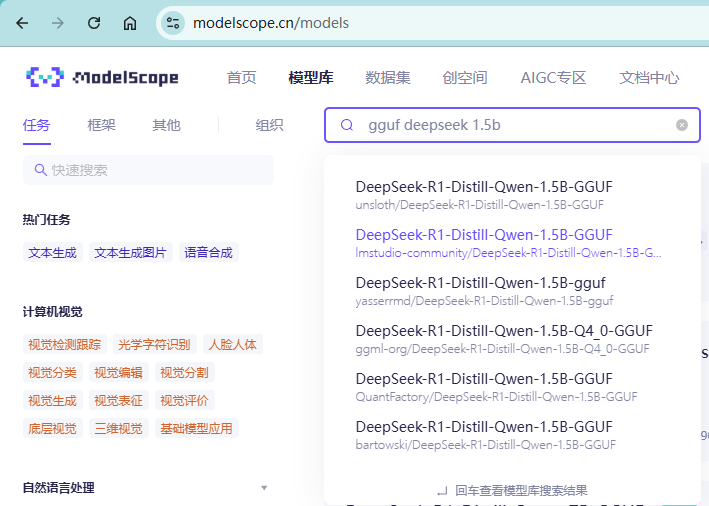Switch to 其他 filter tab

tap(166, 125)
